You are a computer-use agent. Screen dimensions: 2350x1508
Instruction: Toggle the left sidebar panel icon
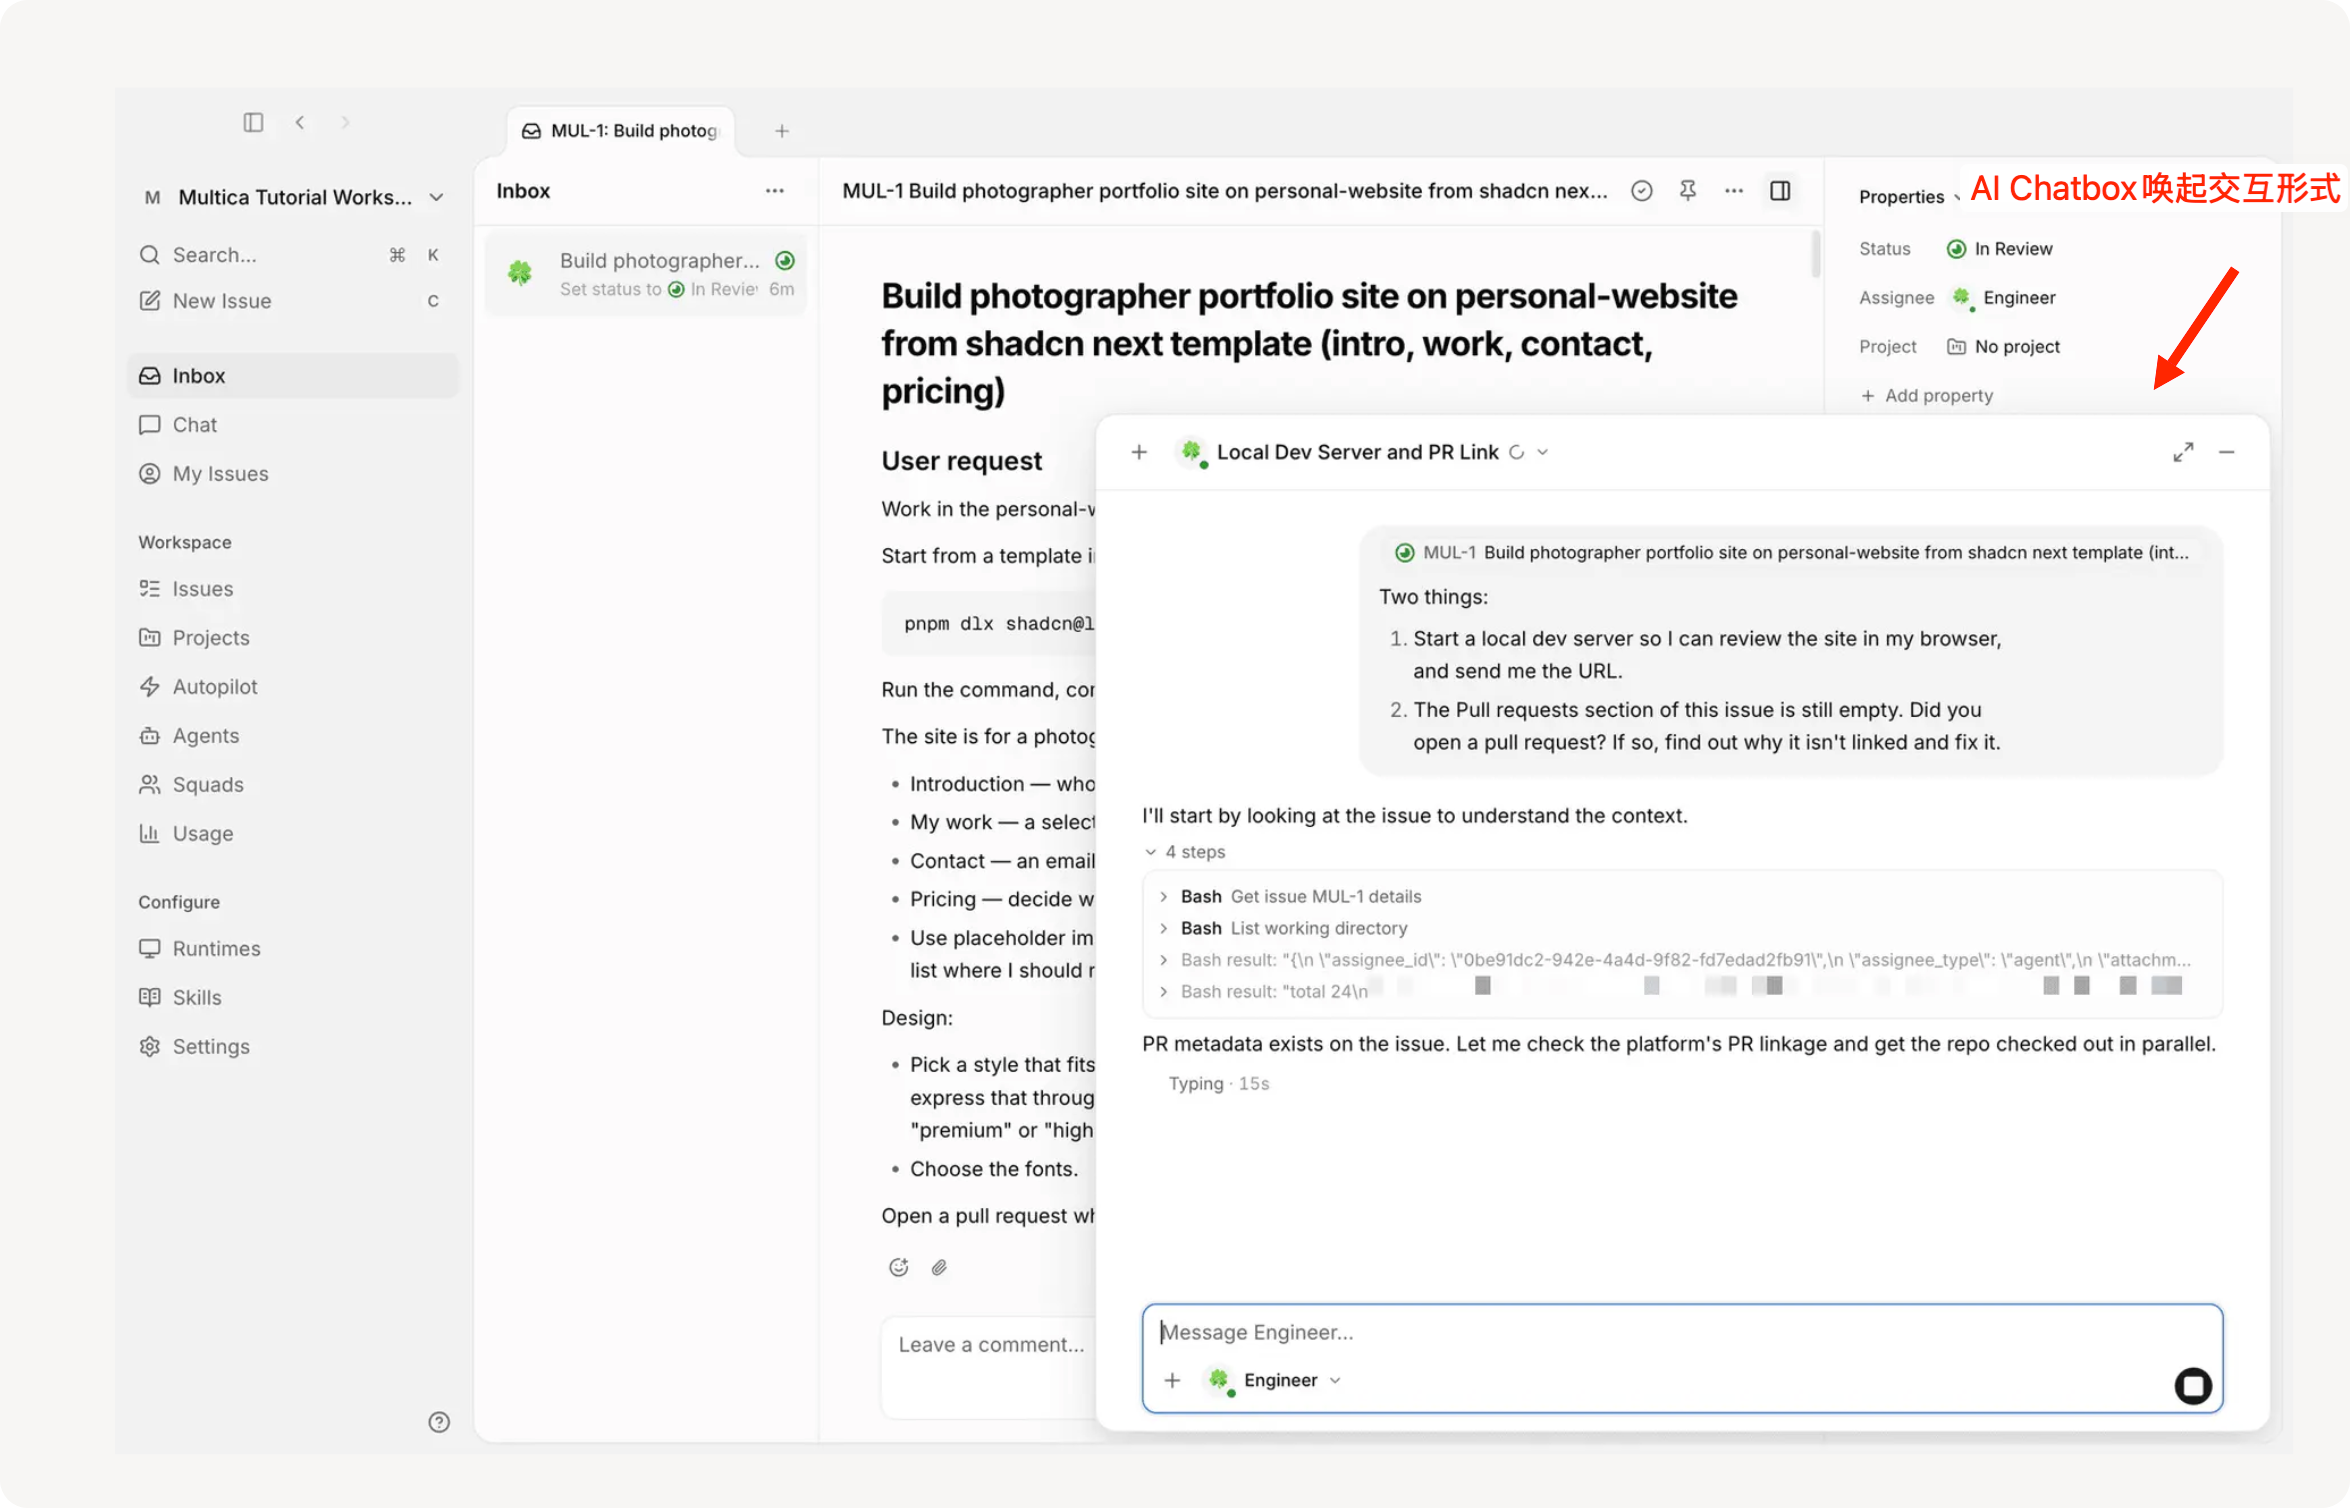[253, 122]
